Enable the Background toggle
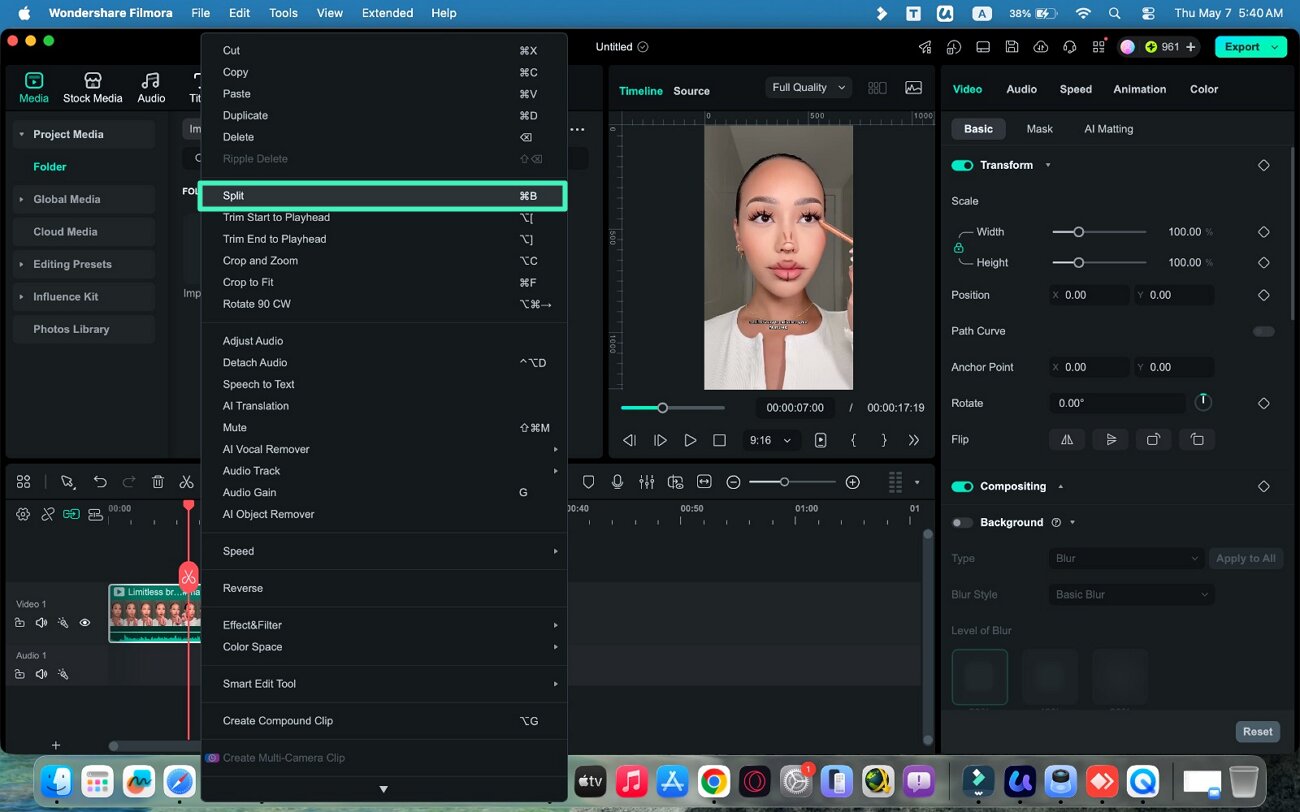 (x=962, y=522)
